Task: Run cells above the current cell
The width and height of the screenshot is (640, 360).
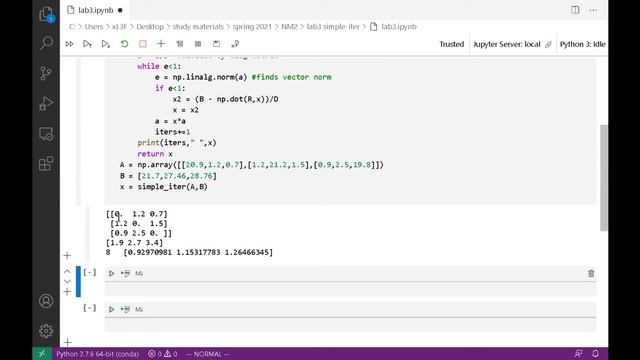Action: pyautogui.click(x=87, y=44)
